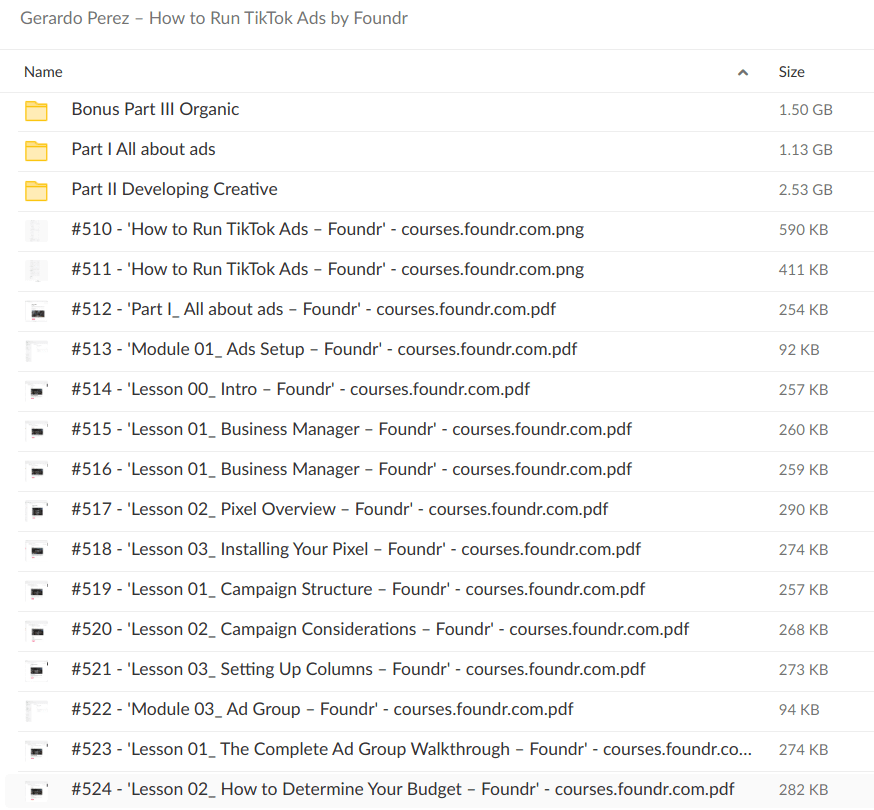This screenshot has height=810, width=874.
Task: Click the PDF icon for file #519
Action: [x=36, y=590]
